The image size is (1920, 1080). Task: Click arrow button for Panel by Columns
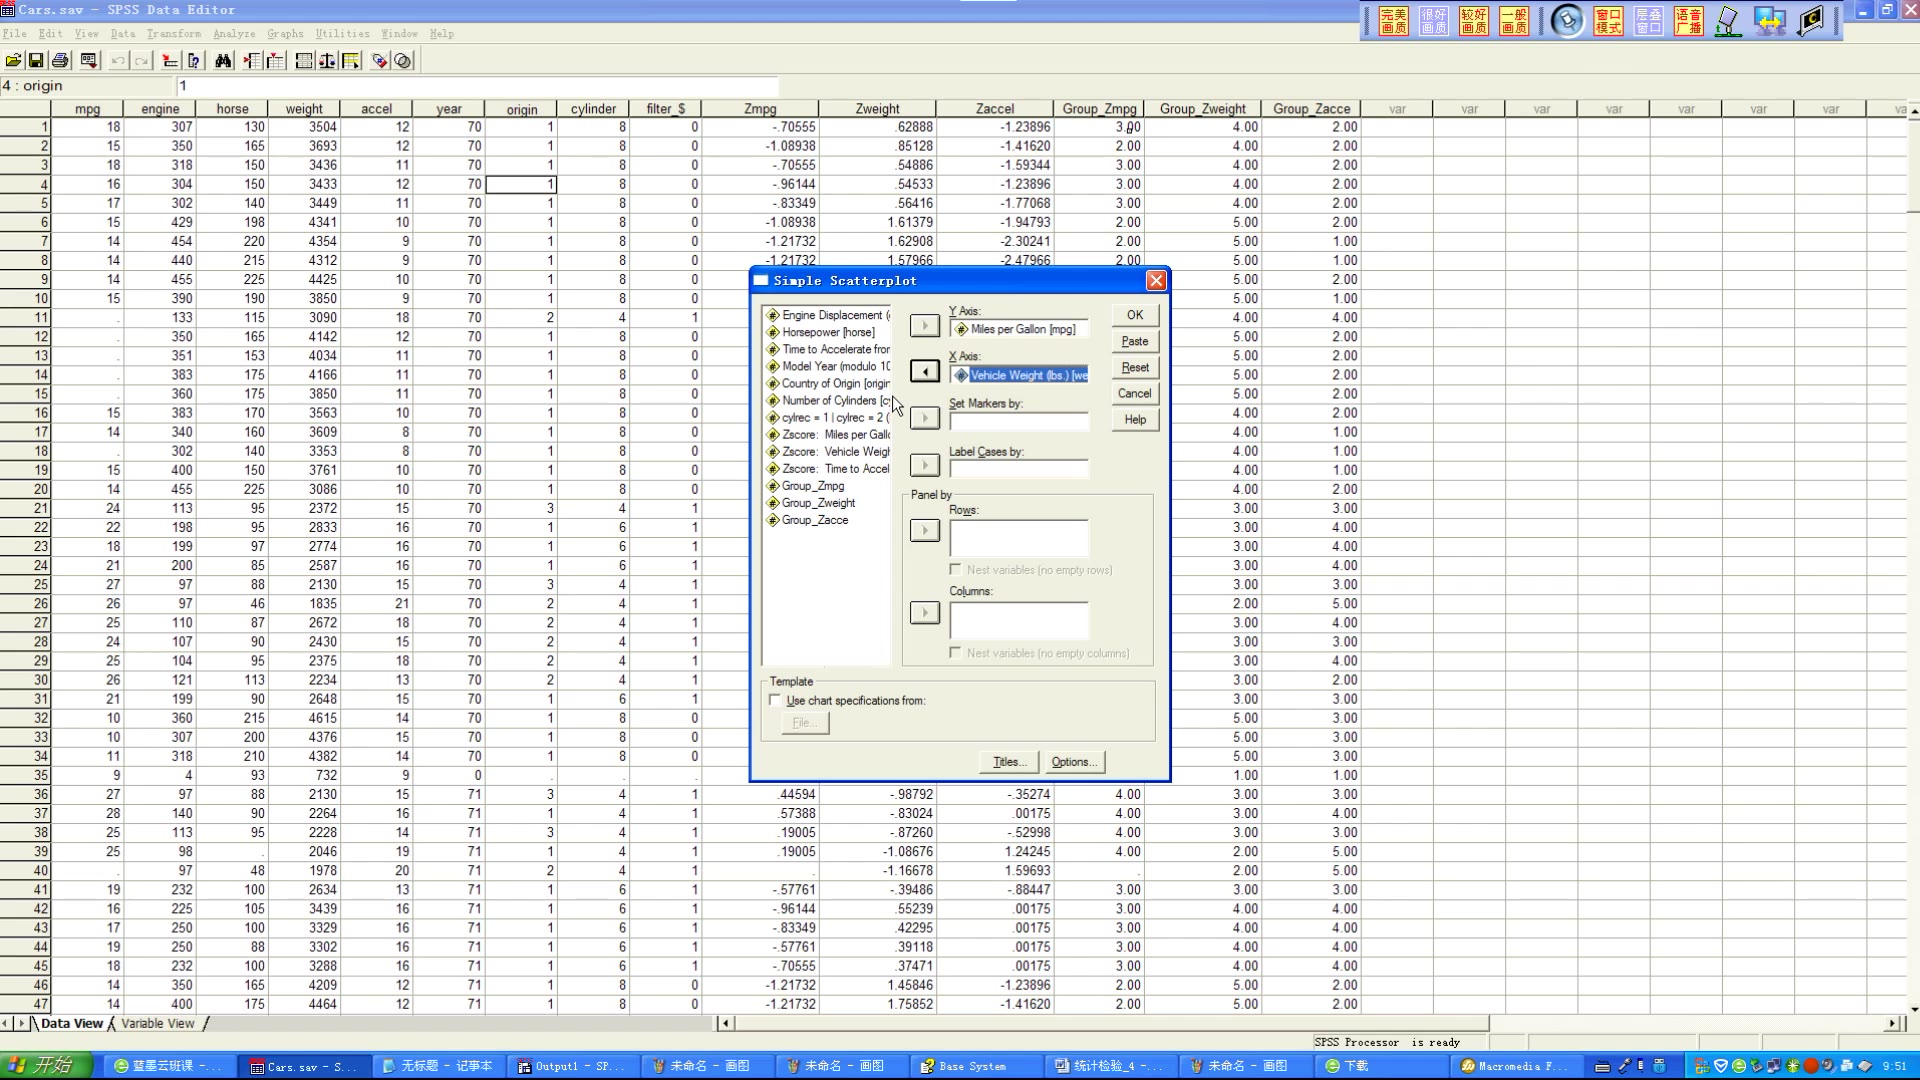[x=924, y=613]
